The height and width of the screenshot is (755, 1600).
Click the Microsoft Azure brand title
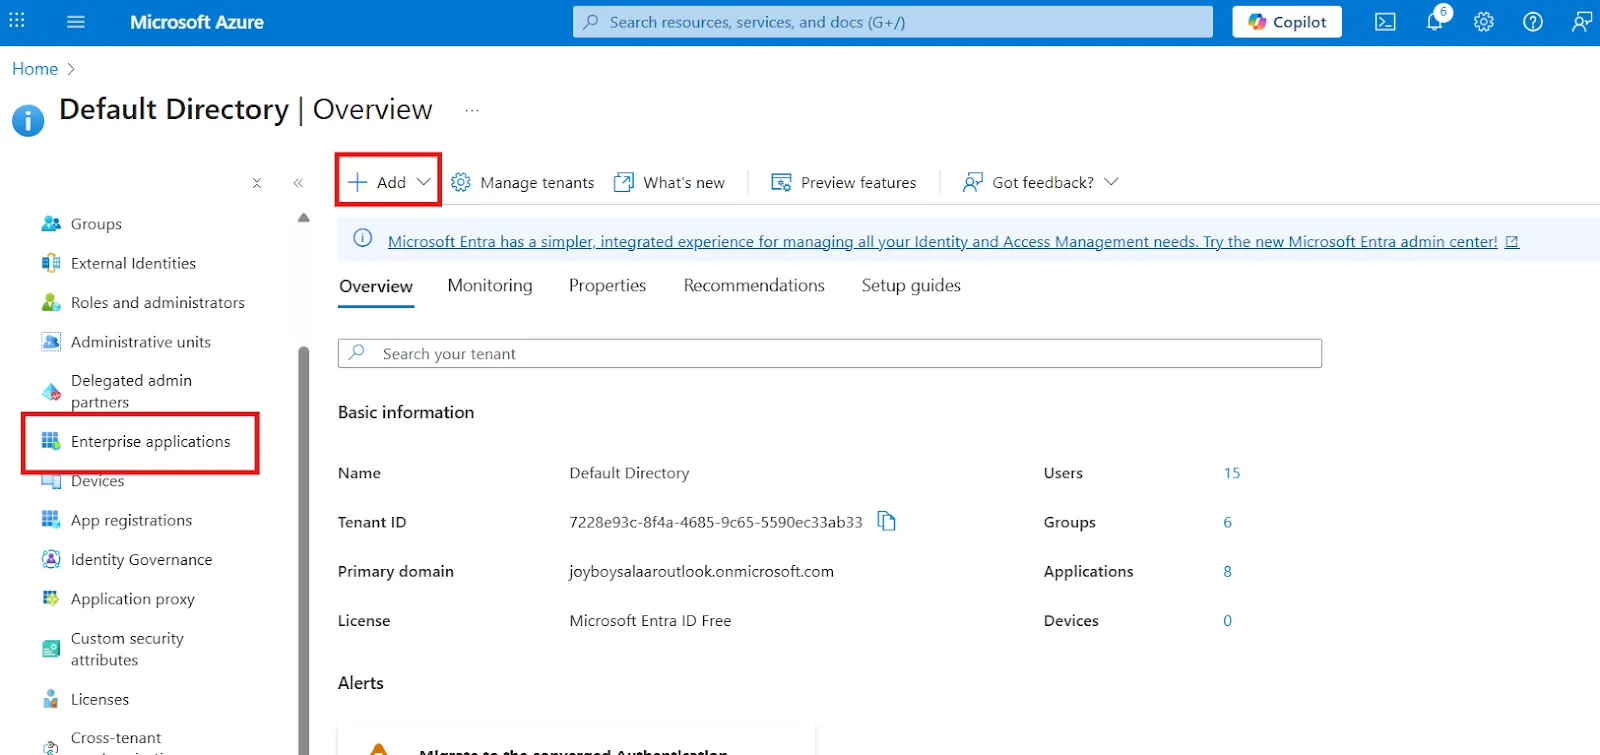197,22
